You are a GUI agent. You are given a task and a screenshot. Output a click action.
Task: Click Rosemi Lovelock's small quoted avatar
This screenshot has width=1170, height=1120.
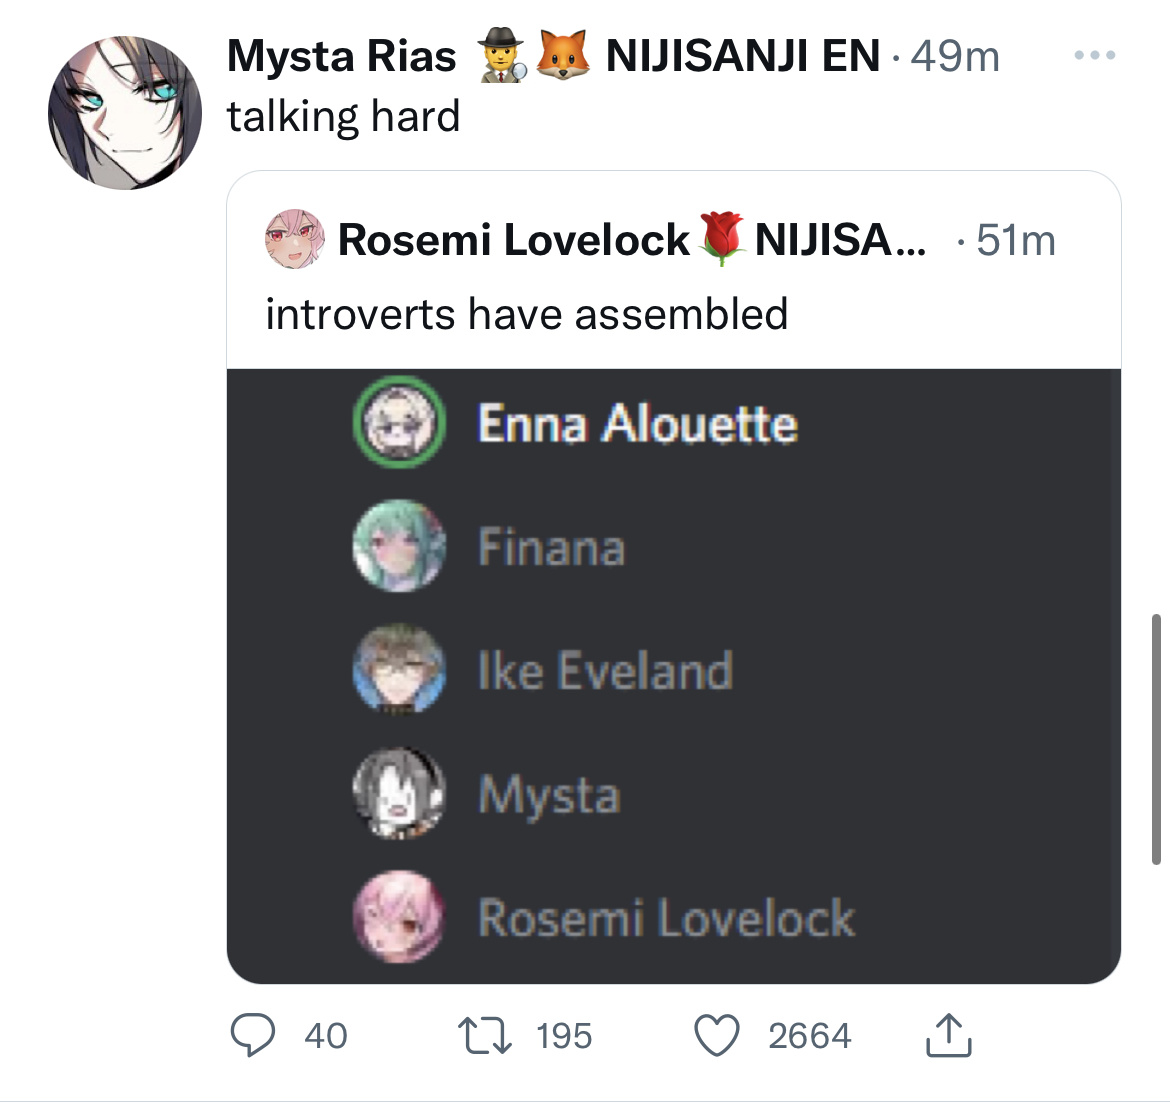click(295, 239)
